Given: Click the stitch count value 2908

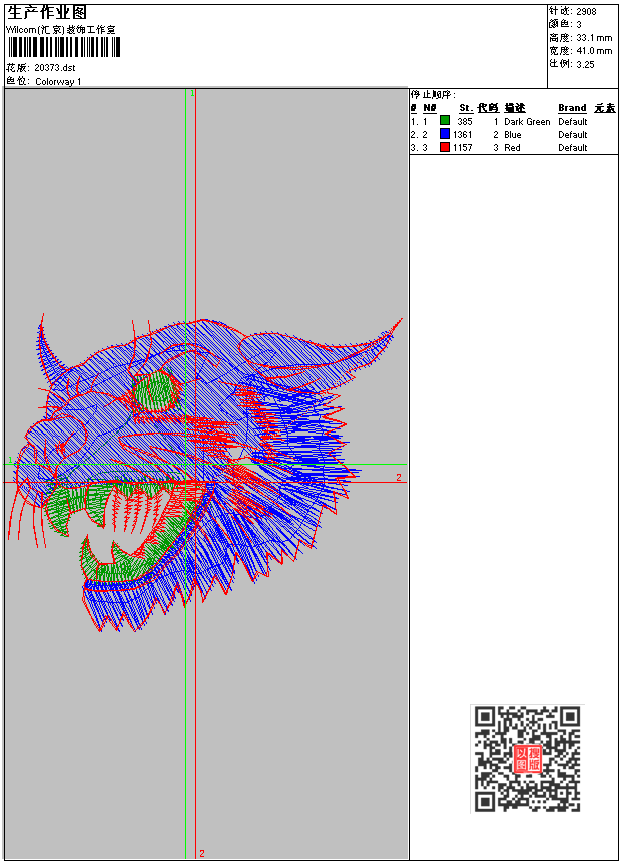Looking at the screenshot, I should 586,11.
